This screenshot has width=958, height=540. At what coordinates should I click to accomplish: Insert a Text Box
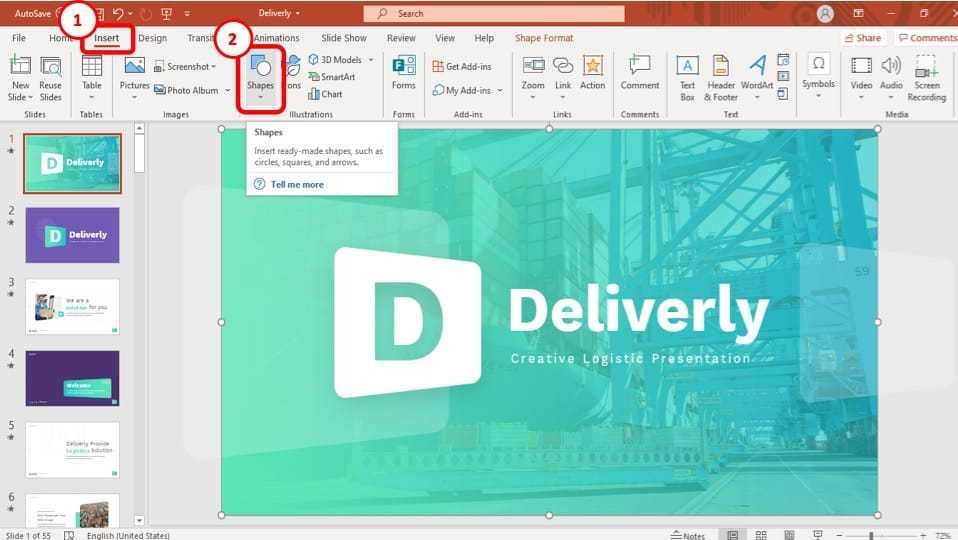[687, 77]
